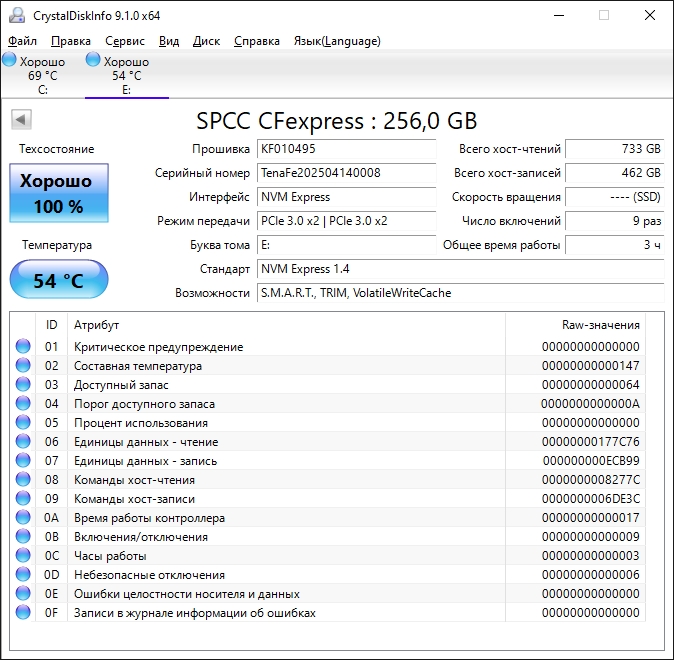Open the Файл menu
The width and height of the screenshot is (674, 660).
coord(22,41)
